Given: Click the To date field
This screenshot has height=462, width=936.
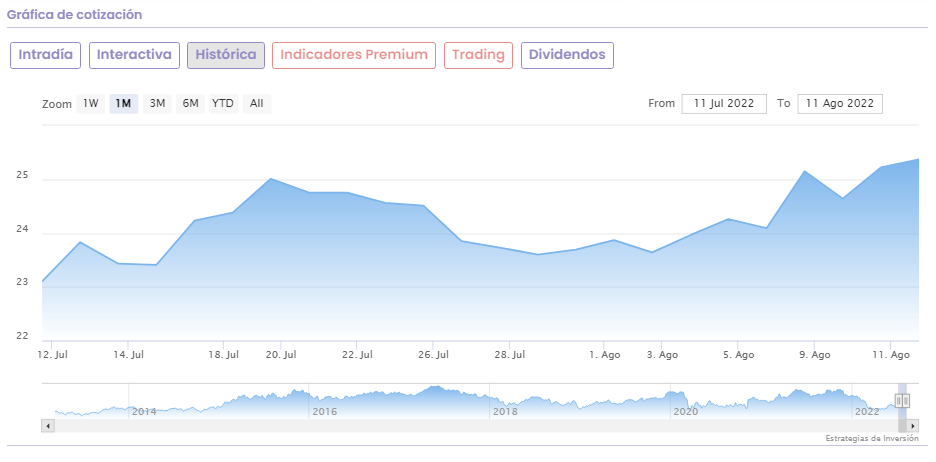Looking at the screenshot, I should click(x=840, y=104).
